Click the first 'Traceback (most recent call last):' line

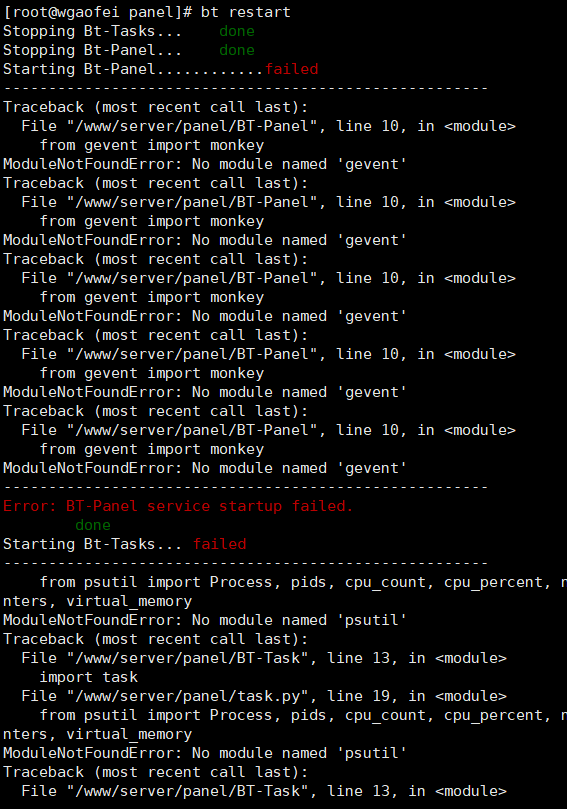[155, 107]
